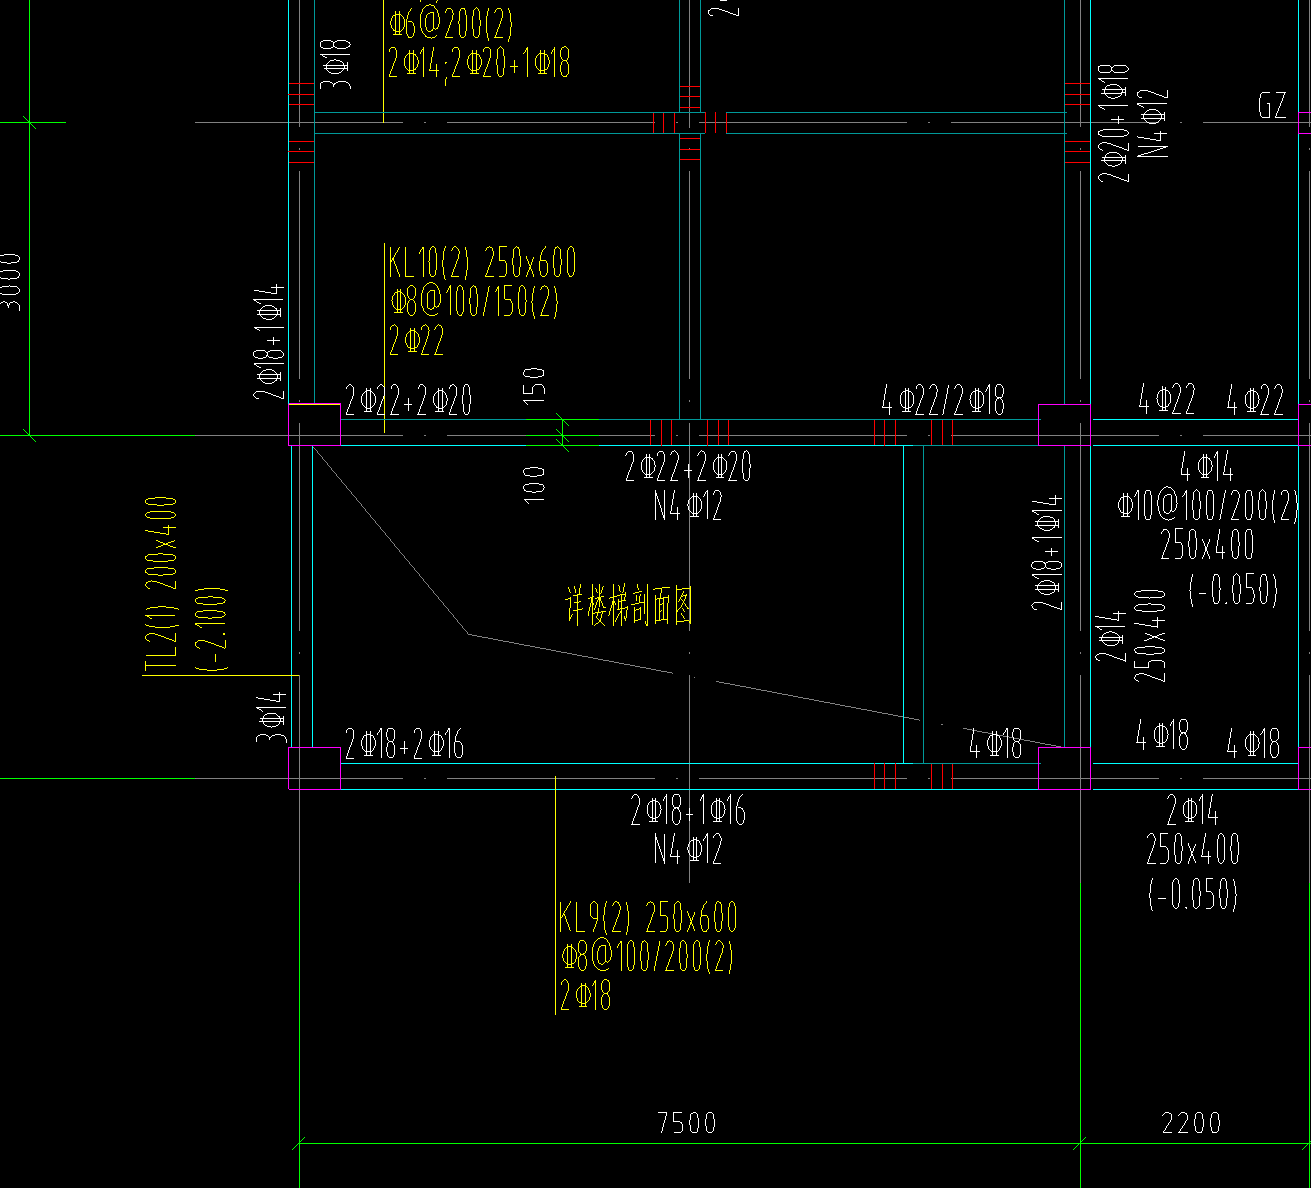Click the 2200 dimension value
The height and width of the screenshot is (1188, 1311).
tap(1192, 1124)
